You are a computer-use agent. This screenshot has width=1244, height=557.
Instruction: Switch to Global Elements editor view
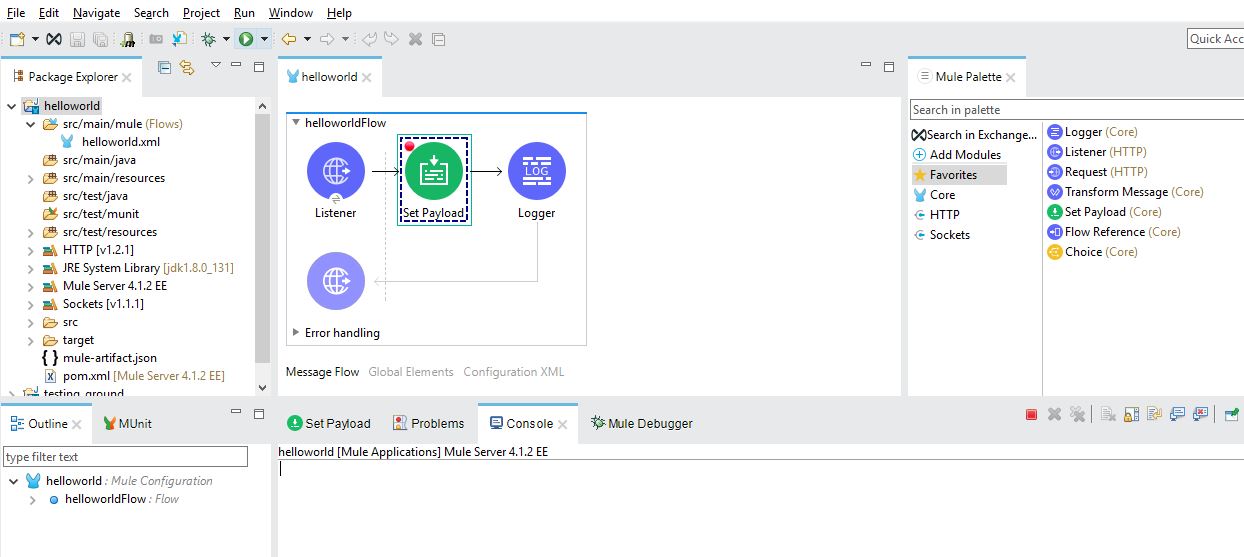(411, 372)
